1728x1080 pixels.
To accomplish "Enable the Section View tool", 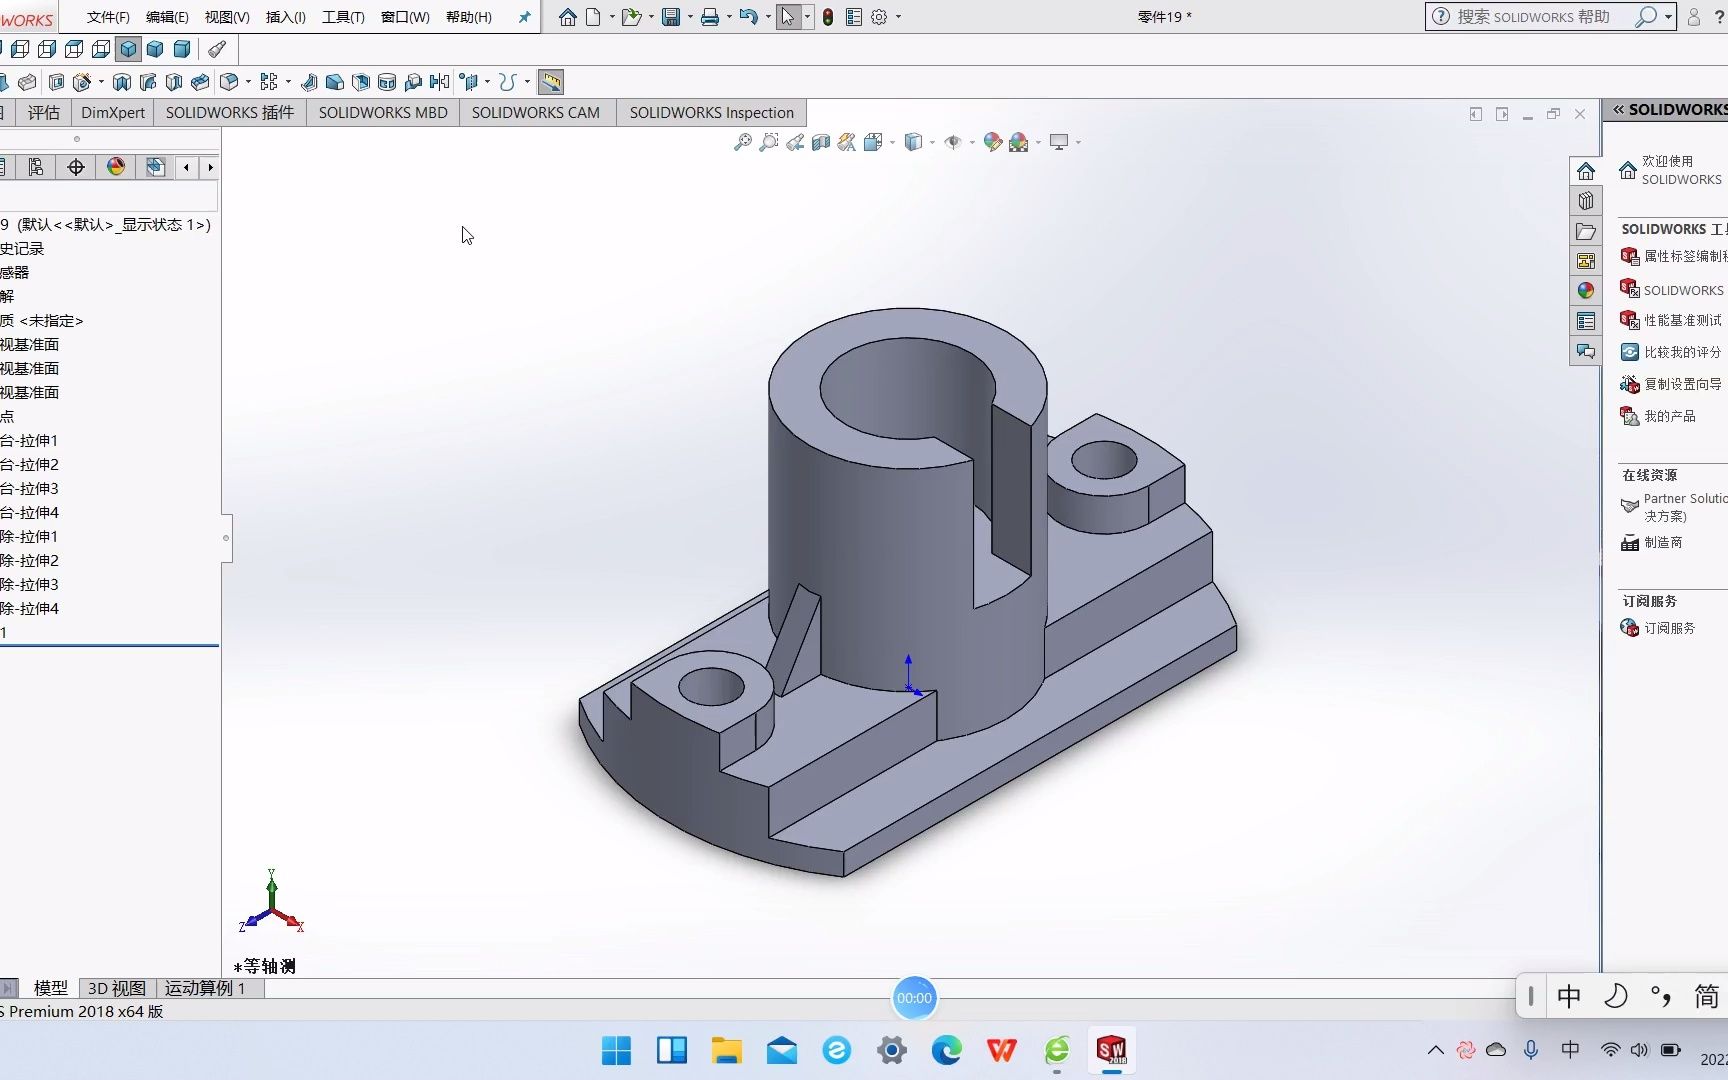I will (x=820, y=142).
